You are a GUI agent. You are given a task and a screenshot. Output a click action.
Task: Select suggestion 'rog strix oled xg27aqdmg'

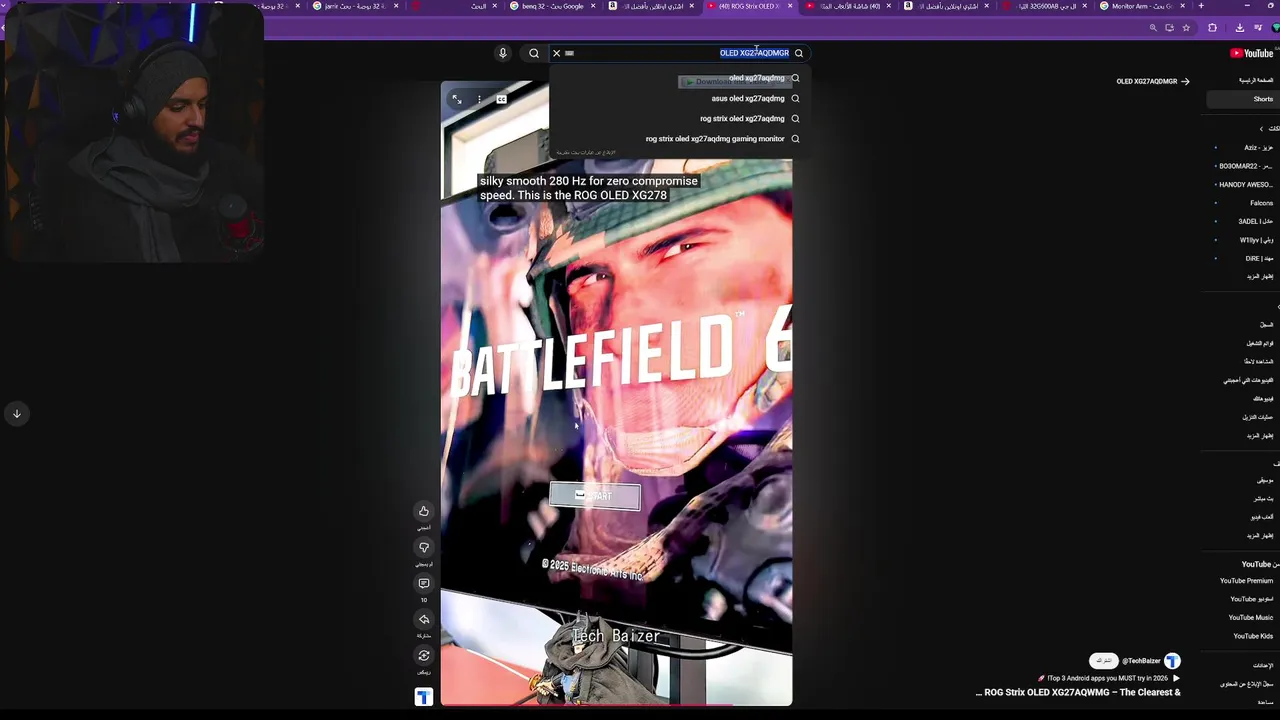(x=742, y=118)
